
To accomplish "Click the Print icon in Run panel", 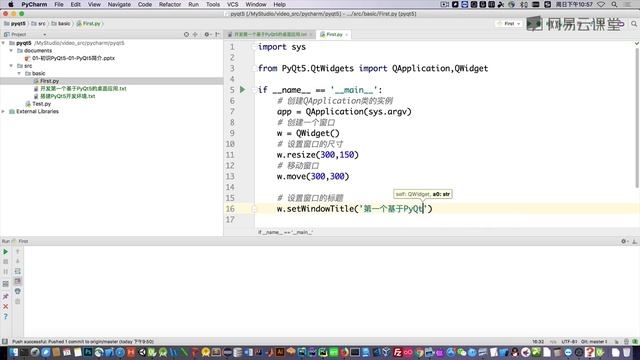I will click(x=18, y=291).
